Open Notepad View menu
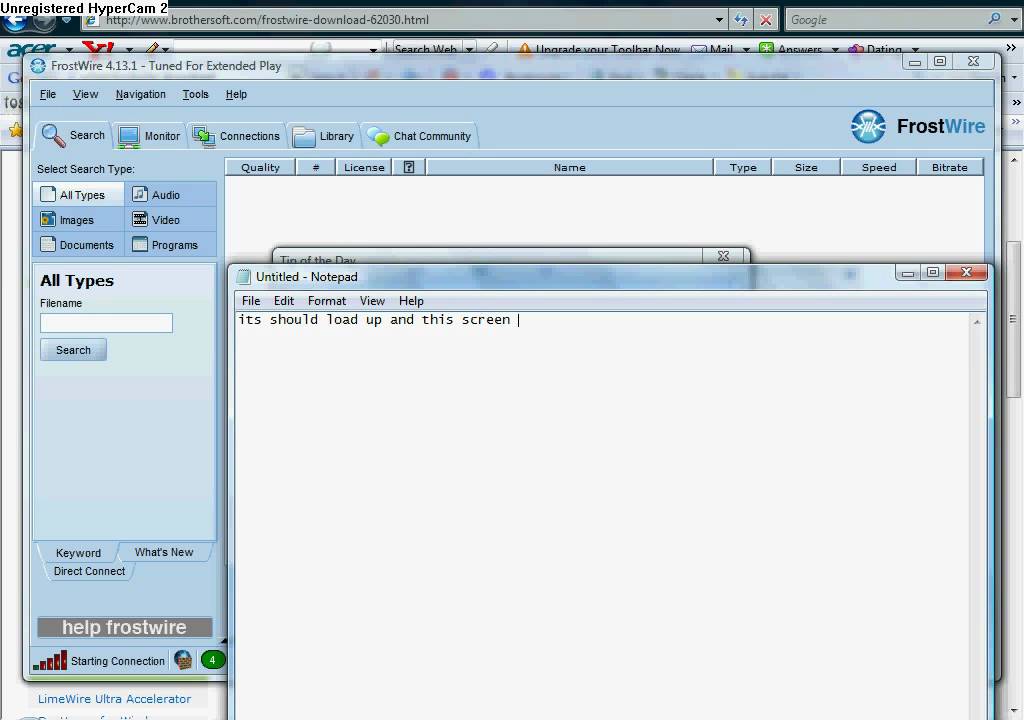Viewport: 1024px width, 720px height. pos(372,301)
